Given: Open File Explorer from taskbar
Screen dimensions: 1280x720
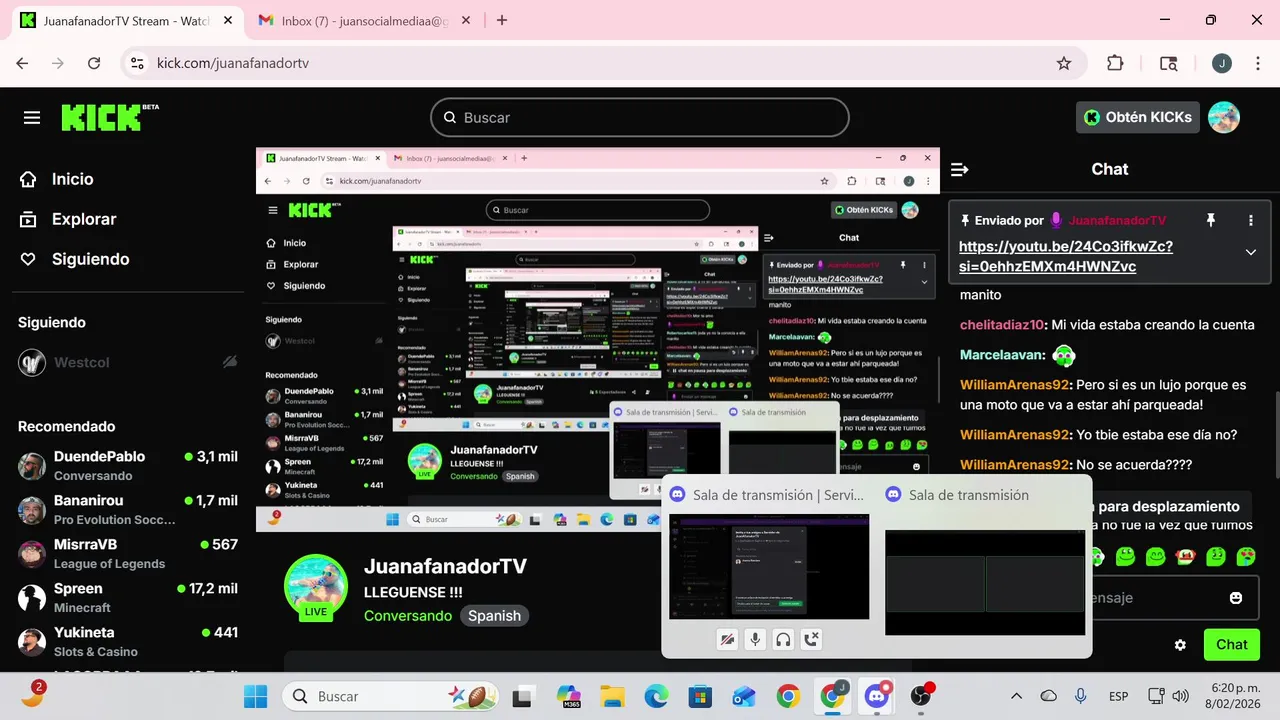Looking at the screenshot, I should (x=612, y=696).
